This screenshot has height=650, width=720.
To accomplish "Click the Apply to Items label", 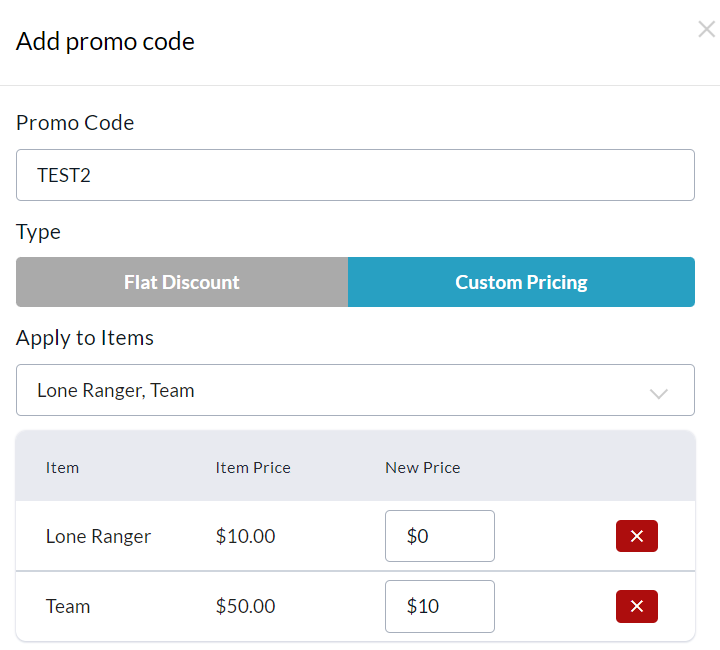I will [85, 338].
